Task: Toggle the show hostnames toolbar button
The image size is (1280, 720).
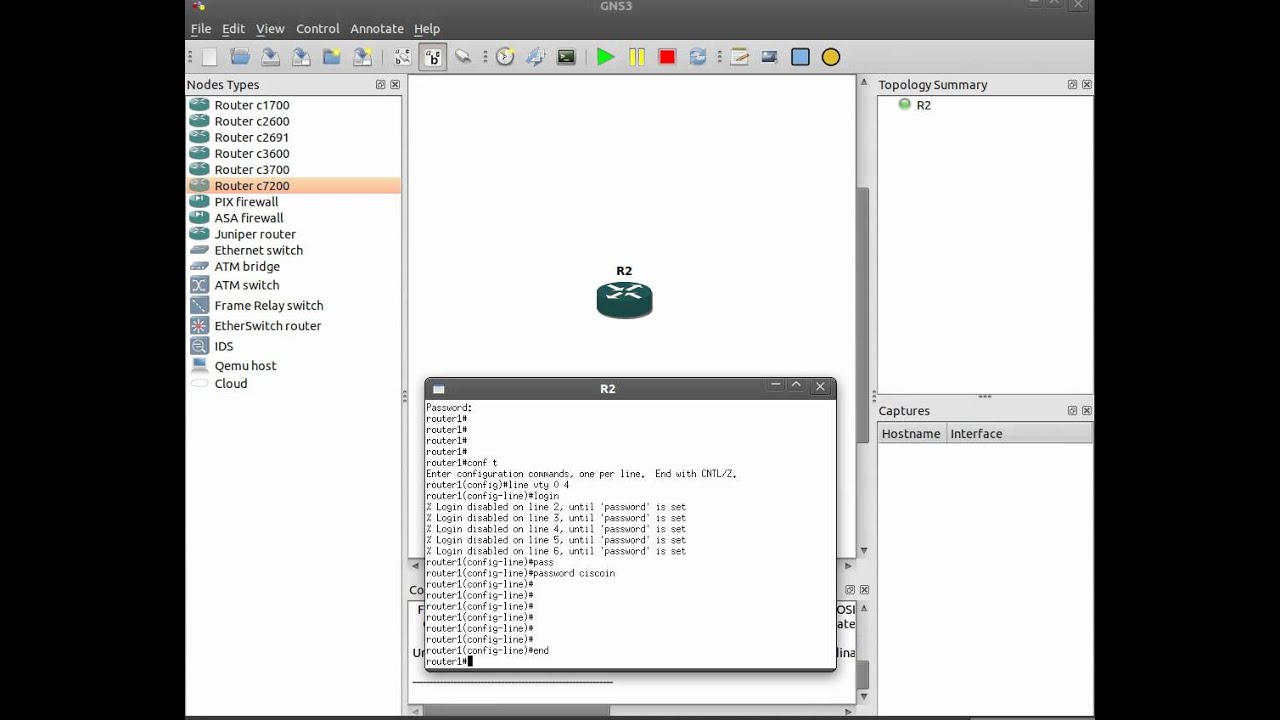Action: coord(432,57)
